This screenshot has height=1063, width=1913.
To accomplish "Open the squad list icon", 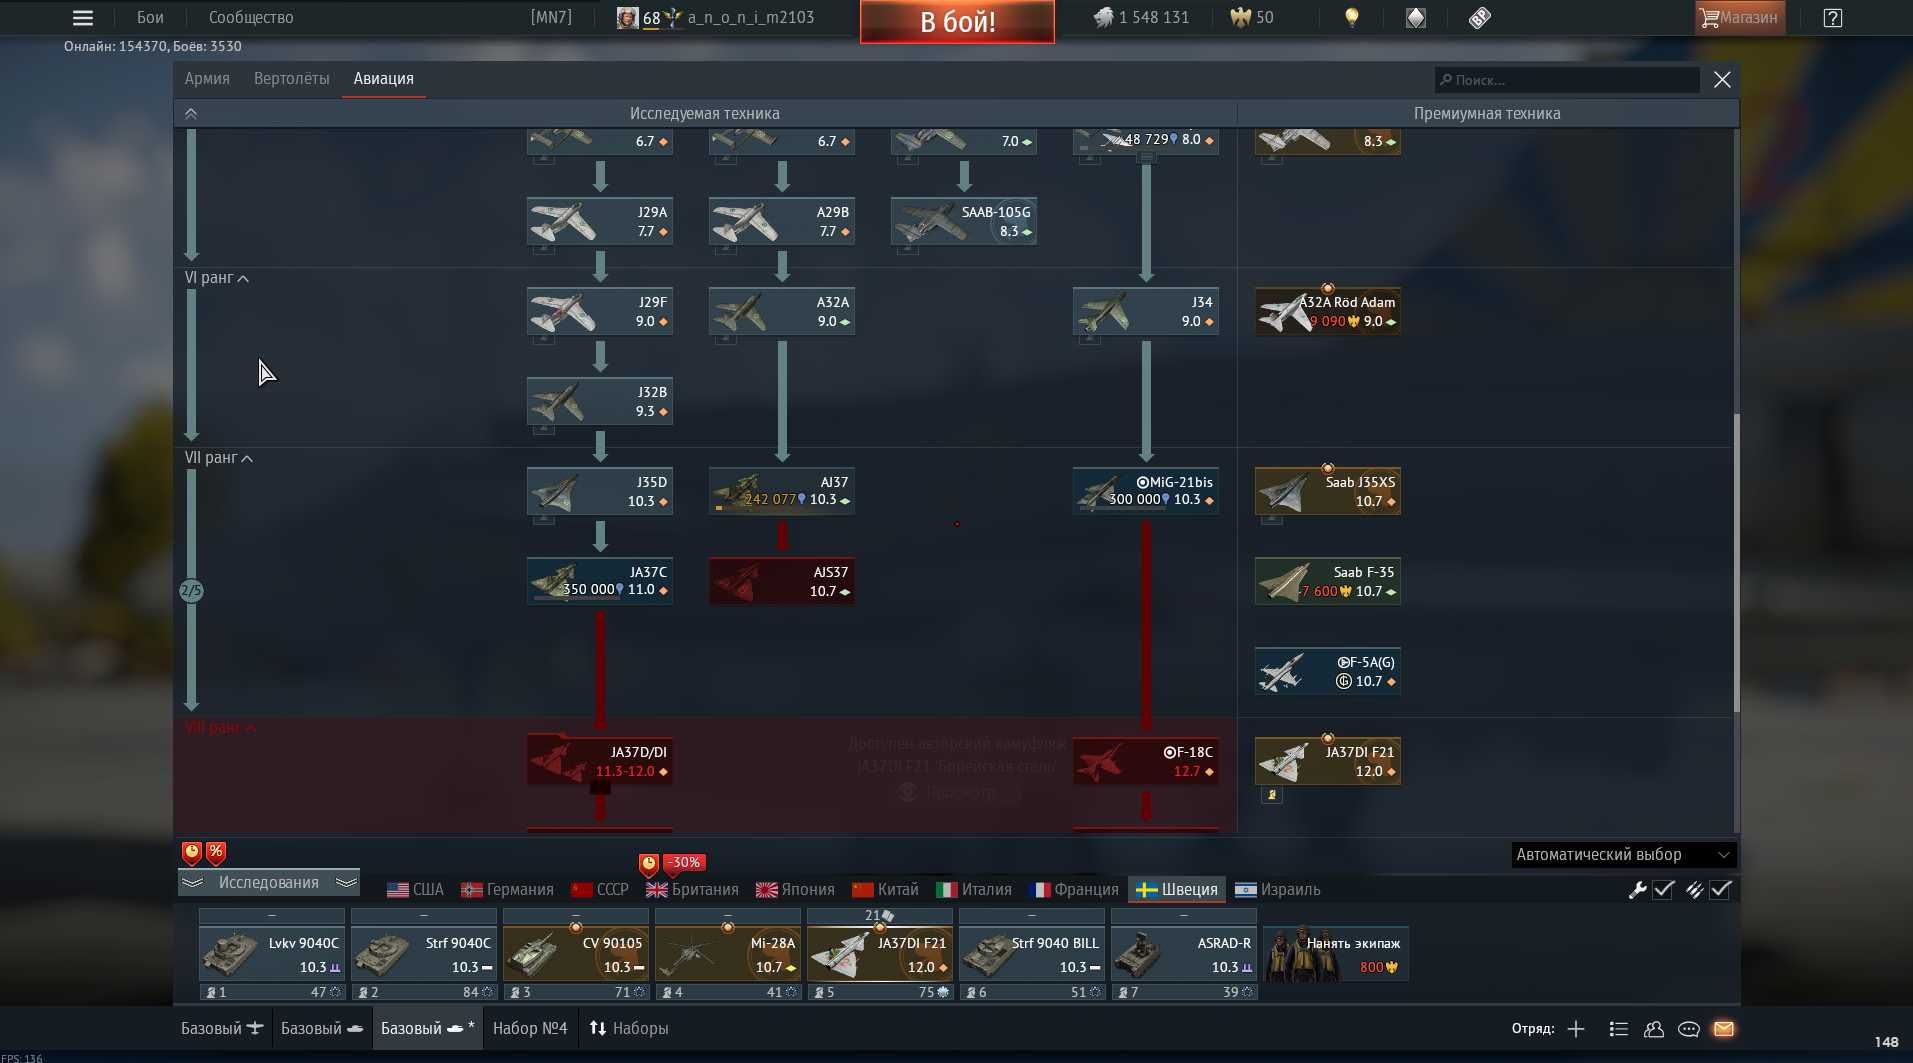I will tap(1619, 1029).
